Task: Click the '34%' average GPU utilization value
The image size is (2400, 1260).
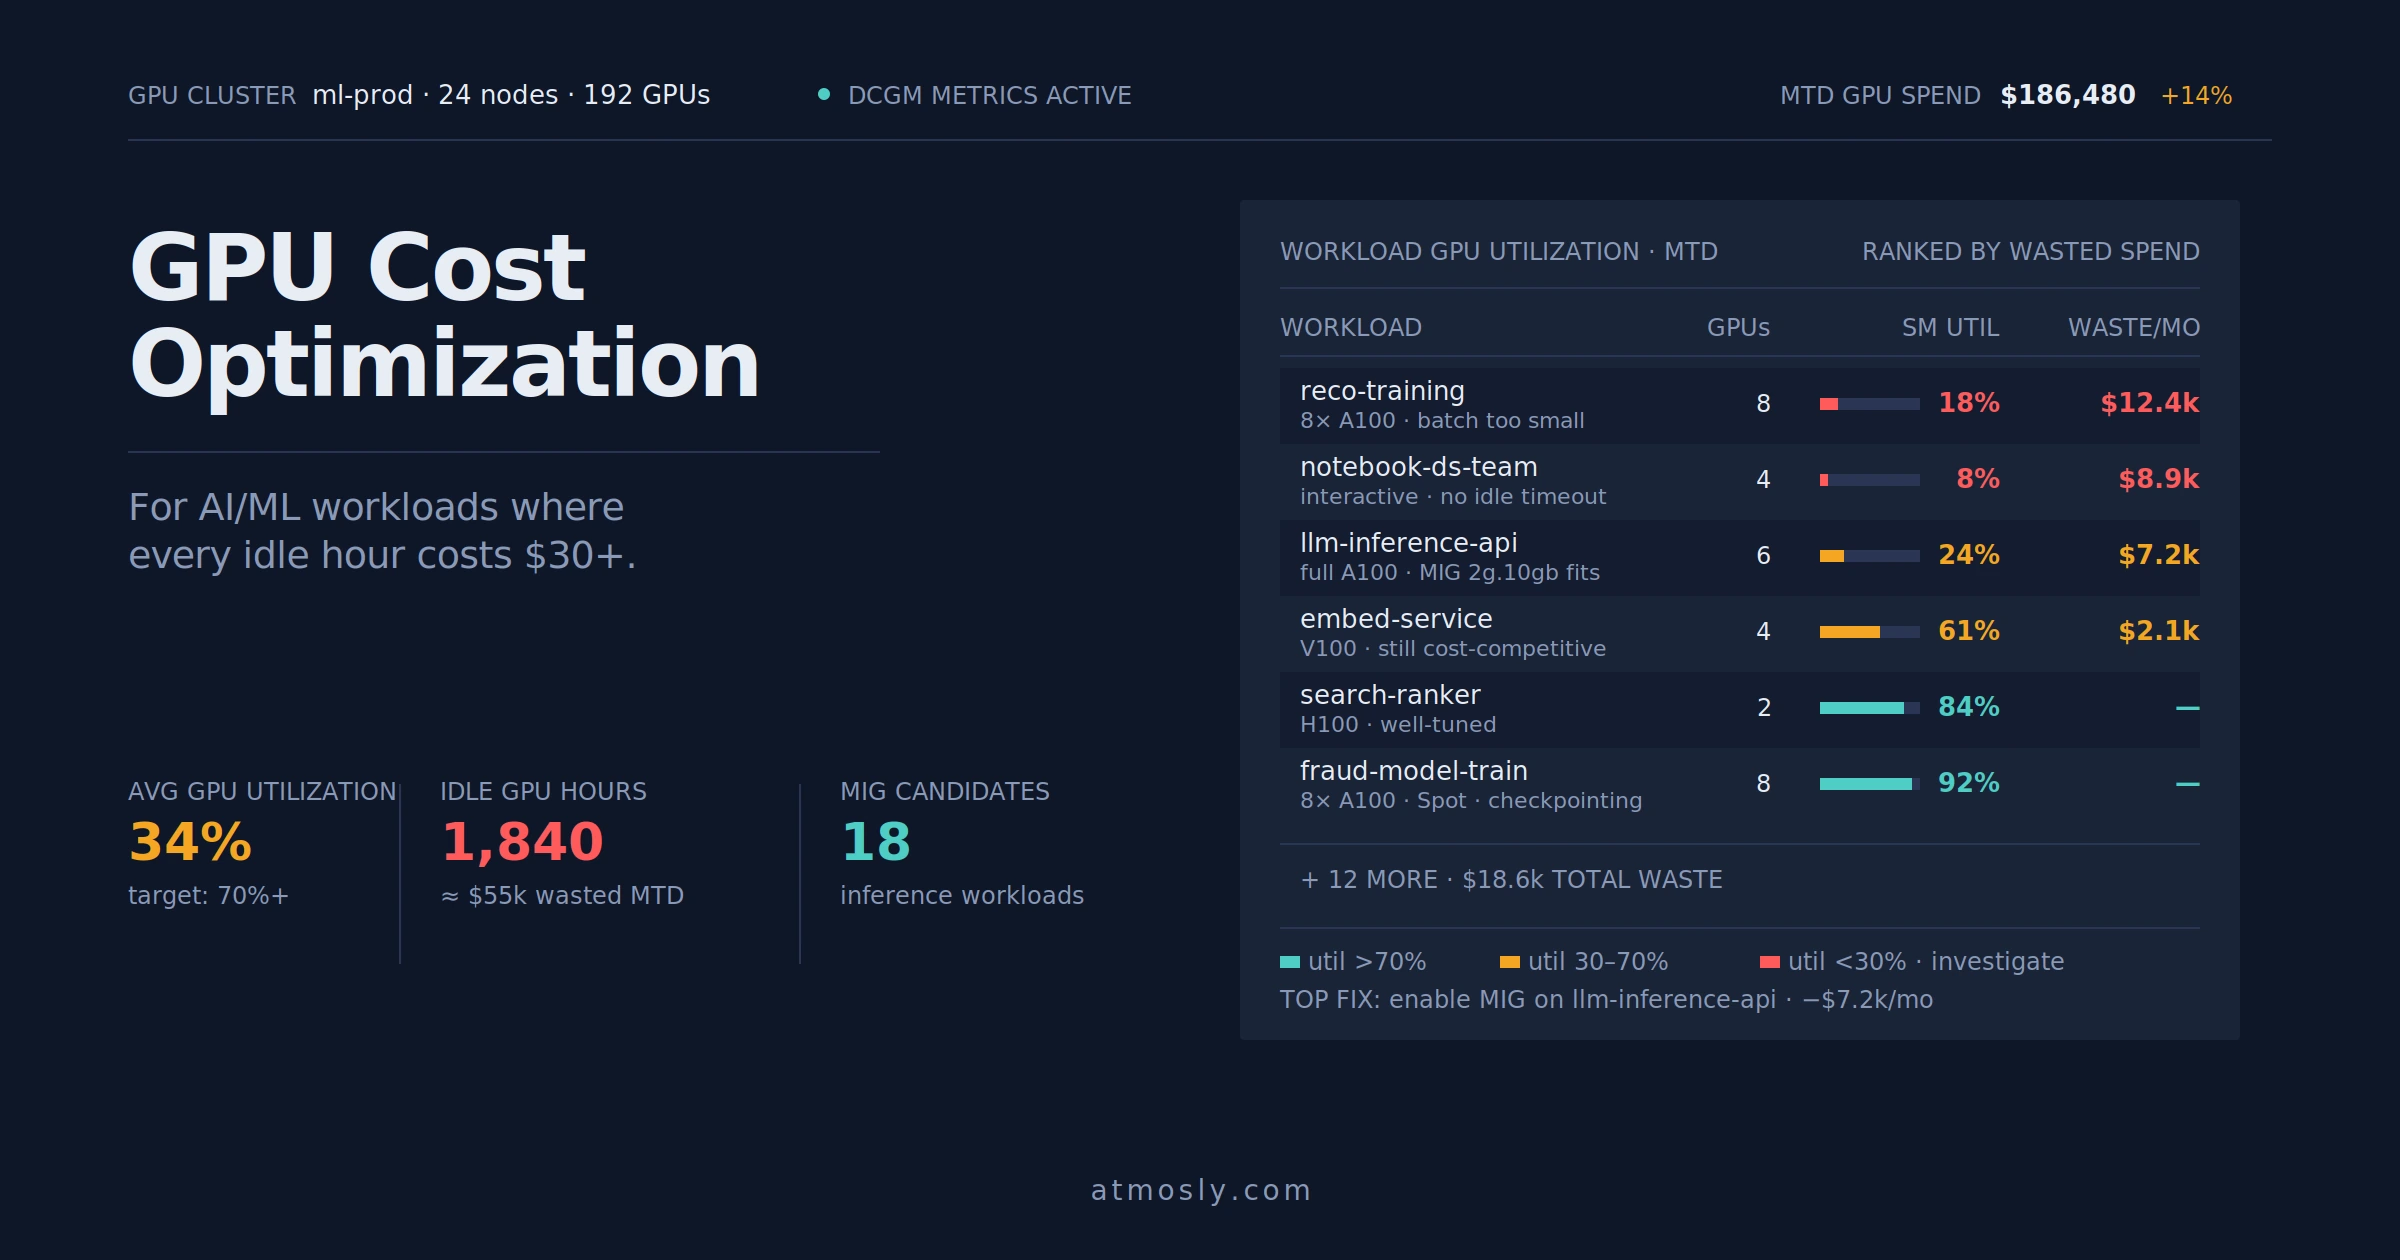Action: click(x=190, y=842)
